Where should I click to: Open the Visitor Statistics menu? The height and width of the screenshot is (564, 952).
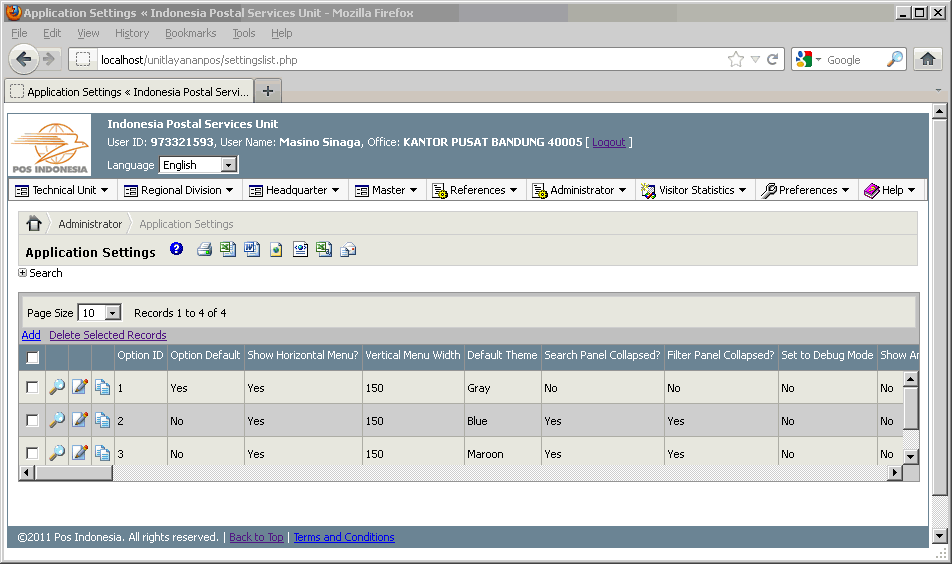(x=695, y=190)
